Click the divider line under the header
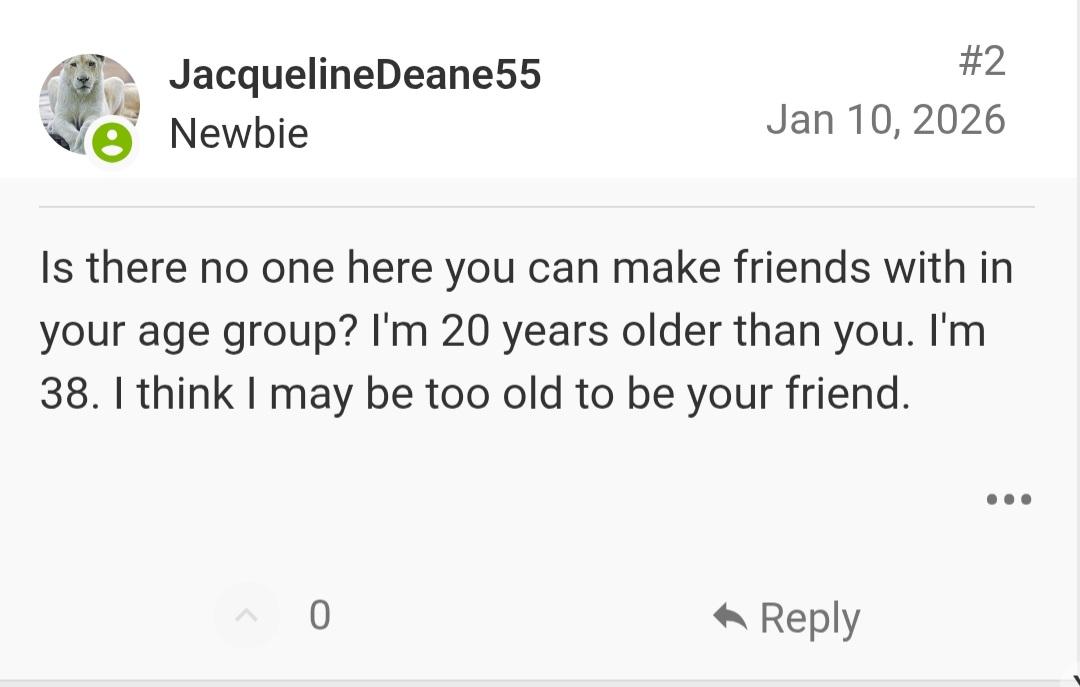The image size is (1080, 687). [x=537, y=207]
